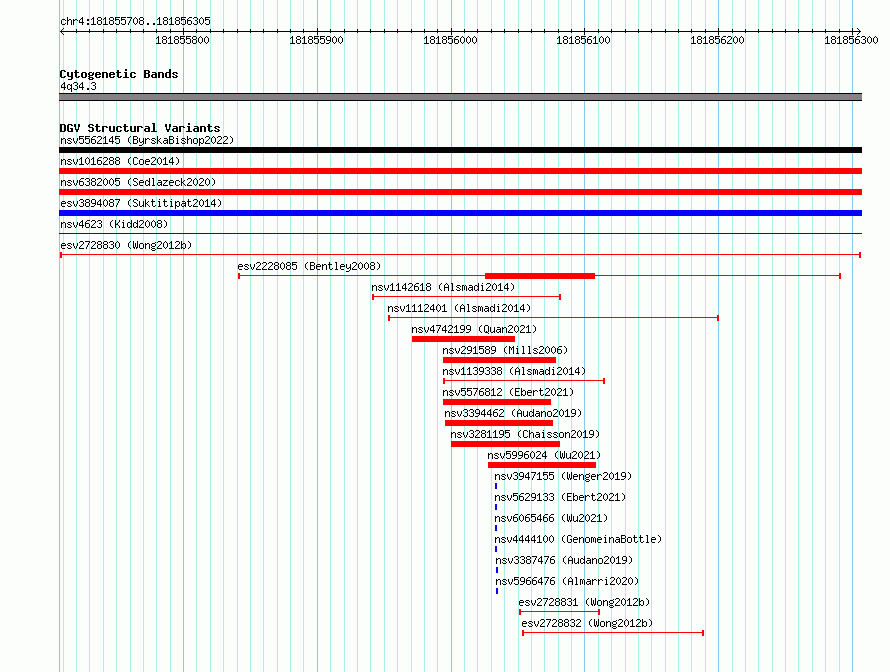
Task: Open nsv4742199 (Quan2021) label
Action: 474,329
